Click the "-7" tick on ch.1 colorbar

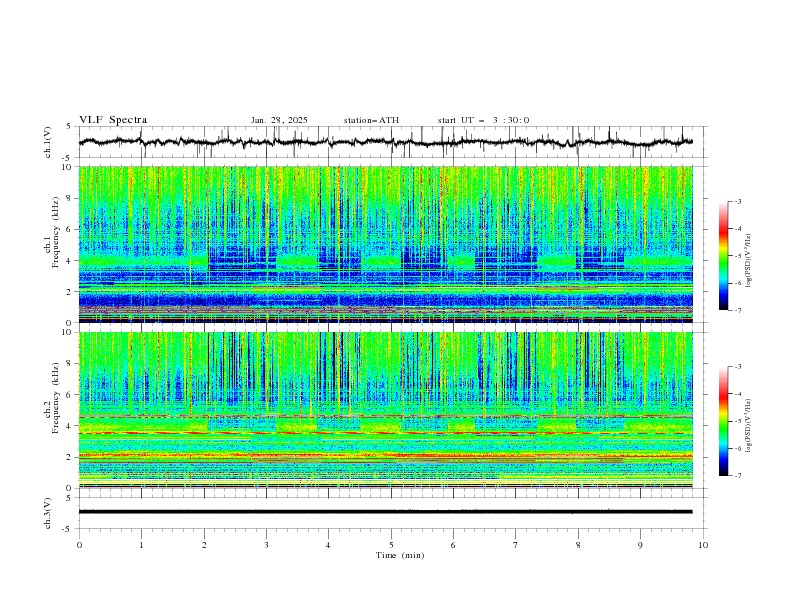tap(738, 310)
